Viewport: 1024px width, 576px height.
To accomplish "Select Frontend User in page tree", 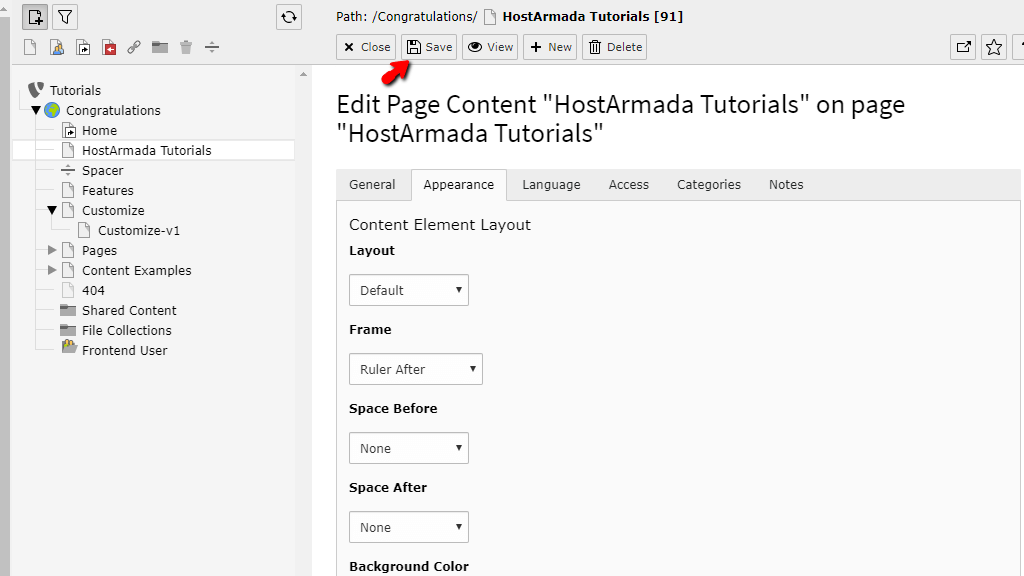I will (125, 351).
